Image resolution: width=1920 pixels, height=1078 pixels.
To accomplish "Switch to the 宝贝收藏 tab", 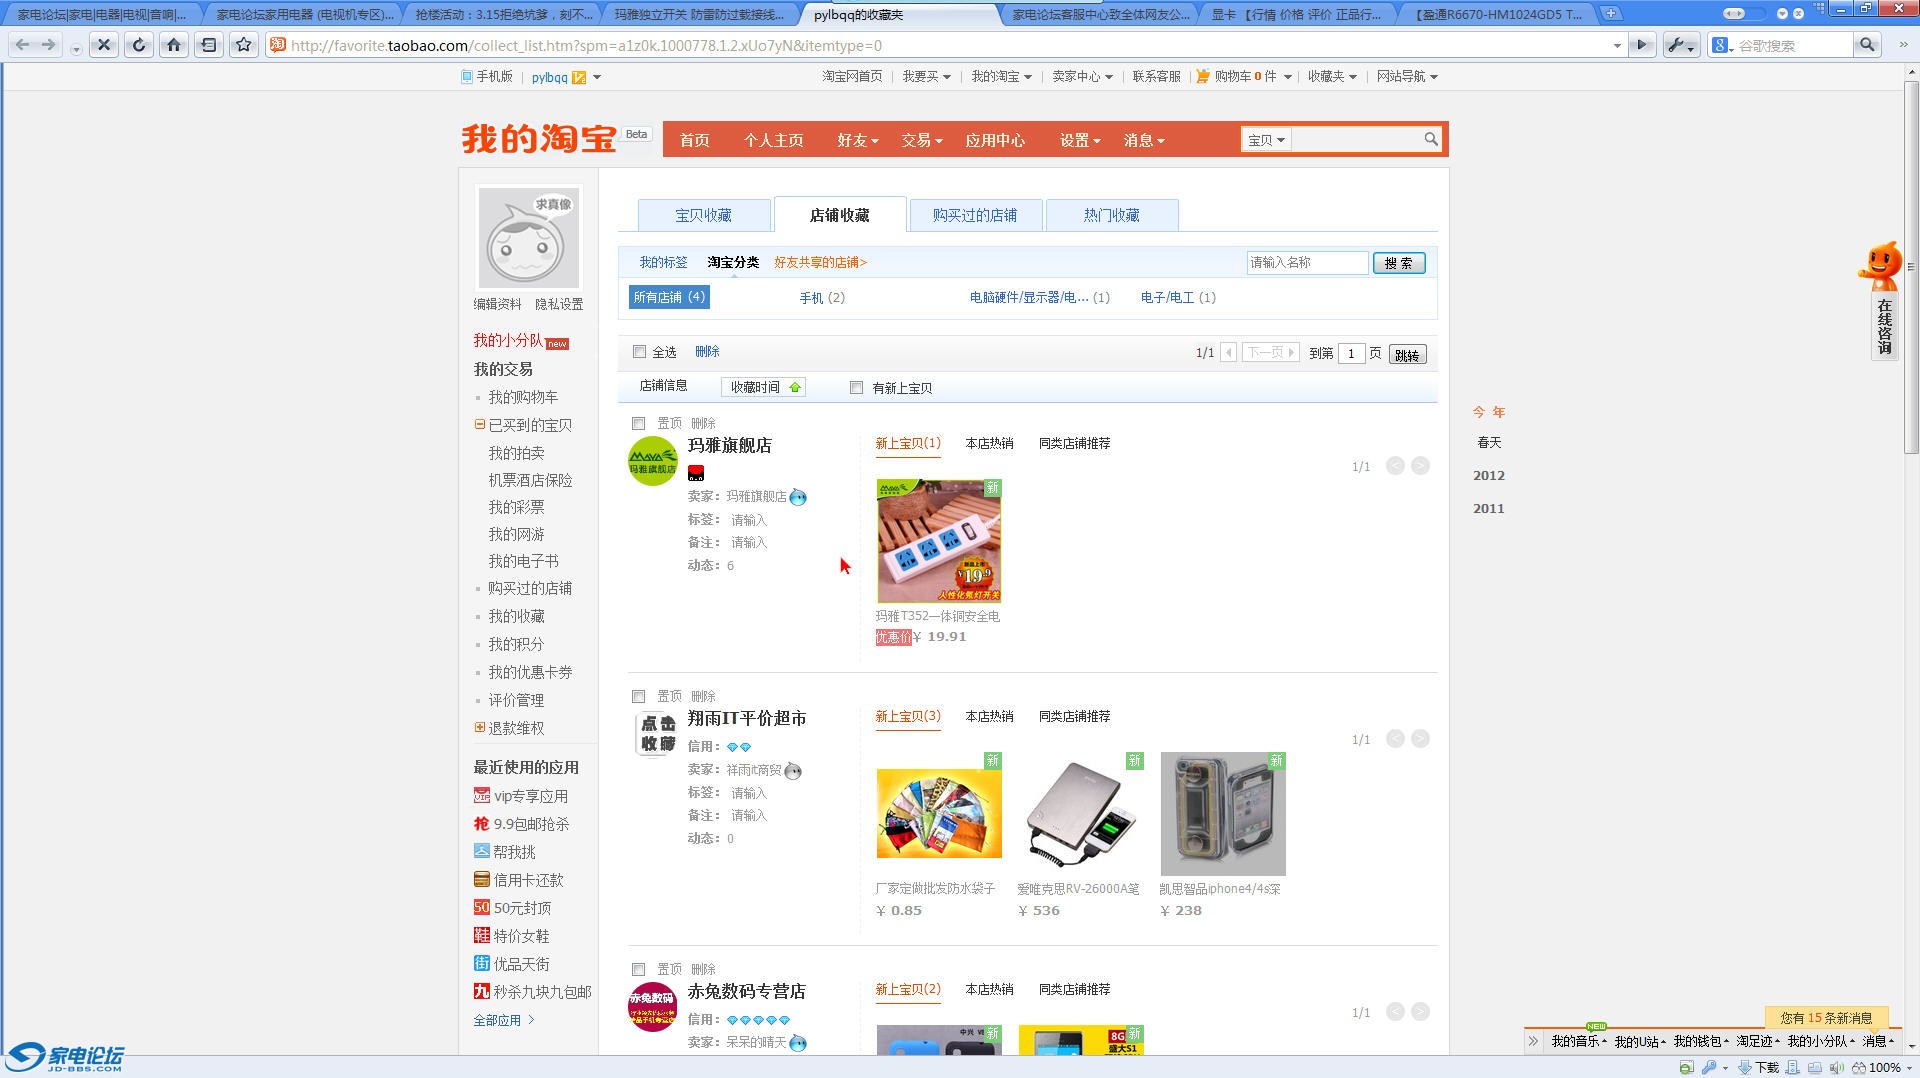I will coord(703,215).
